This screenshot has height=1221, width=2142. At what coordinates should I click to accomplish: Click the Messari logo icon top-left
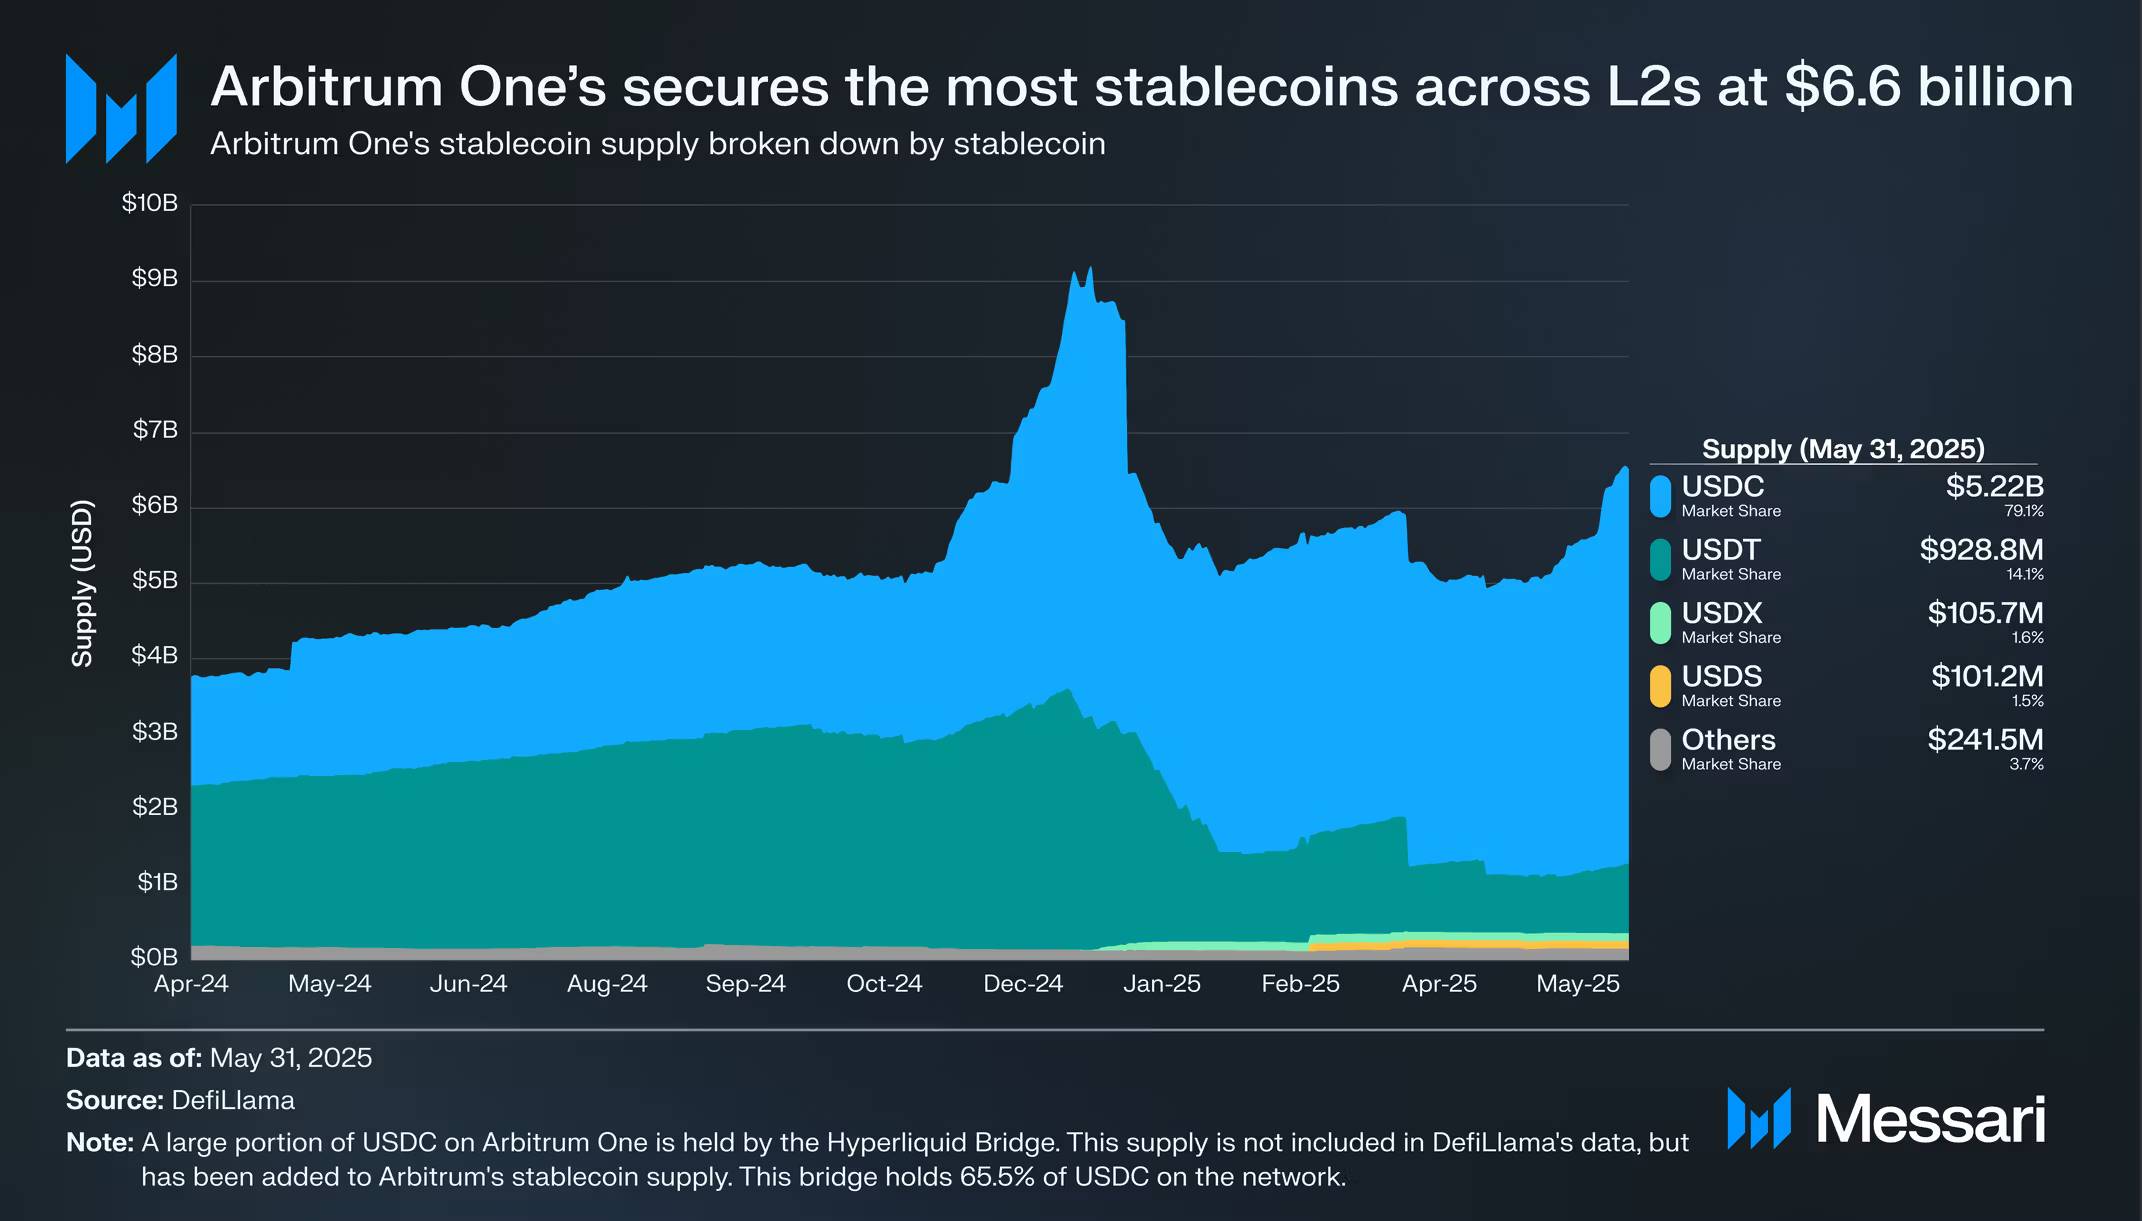[x=121, y=108]
